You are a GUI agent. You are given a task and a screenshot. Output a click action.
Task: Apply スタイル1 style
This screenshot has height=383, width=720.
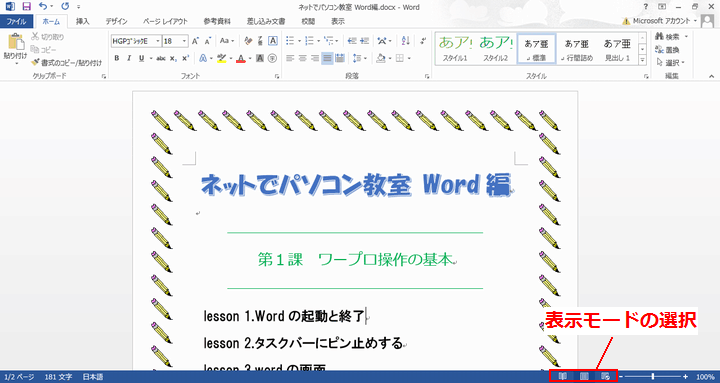455,48
